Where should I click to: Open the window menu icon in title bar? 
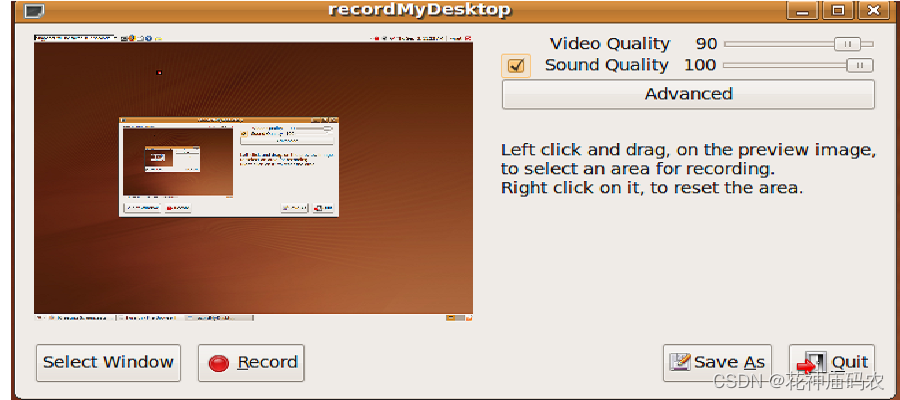(x=35, y=10)
